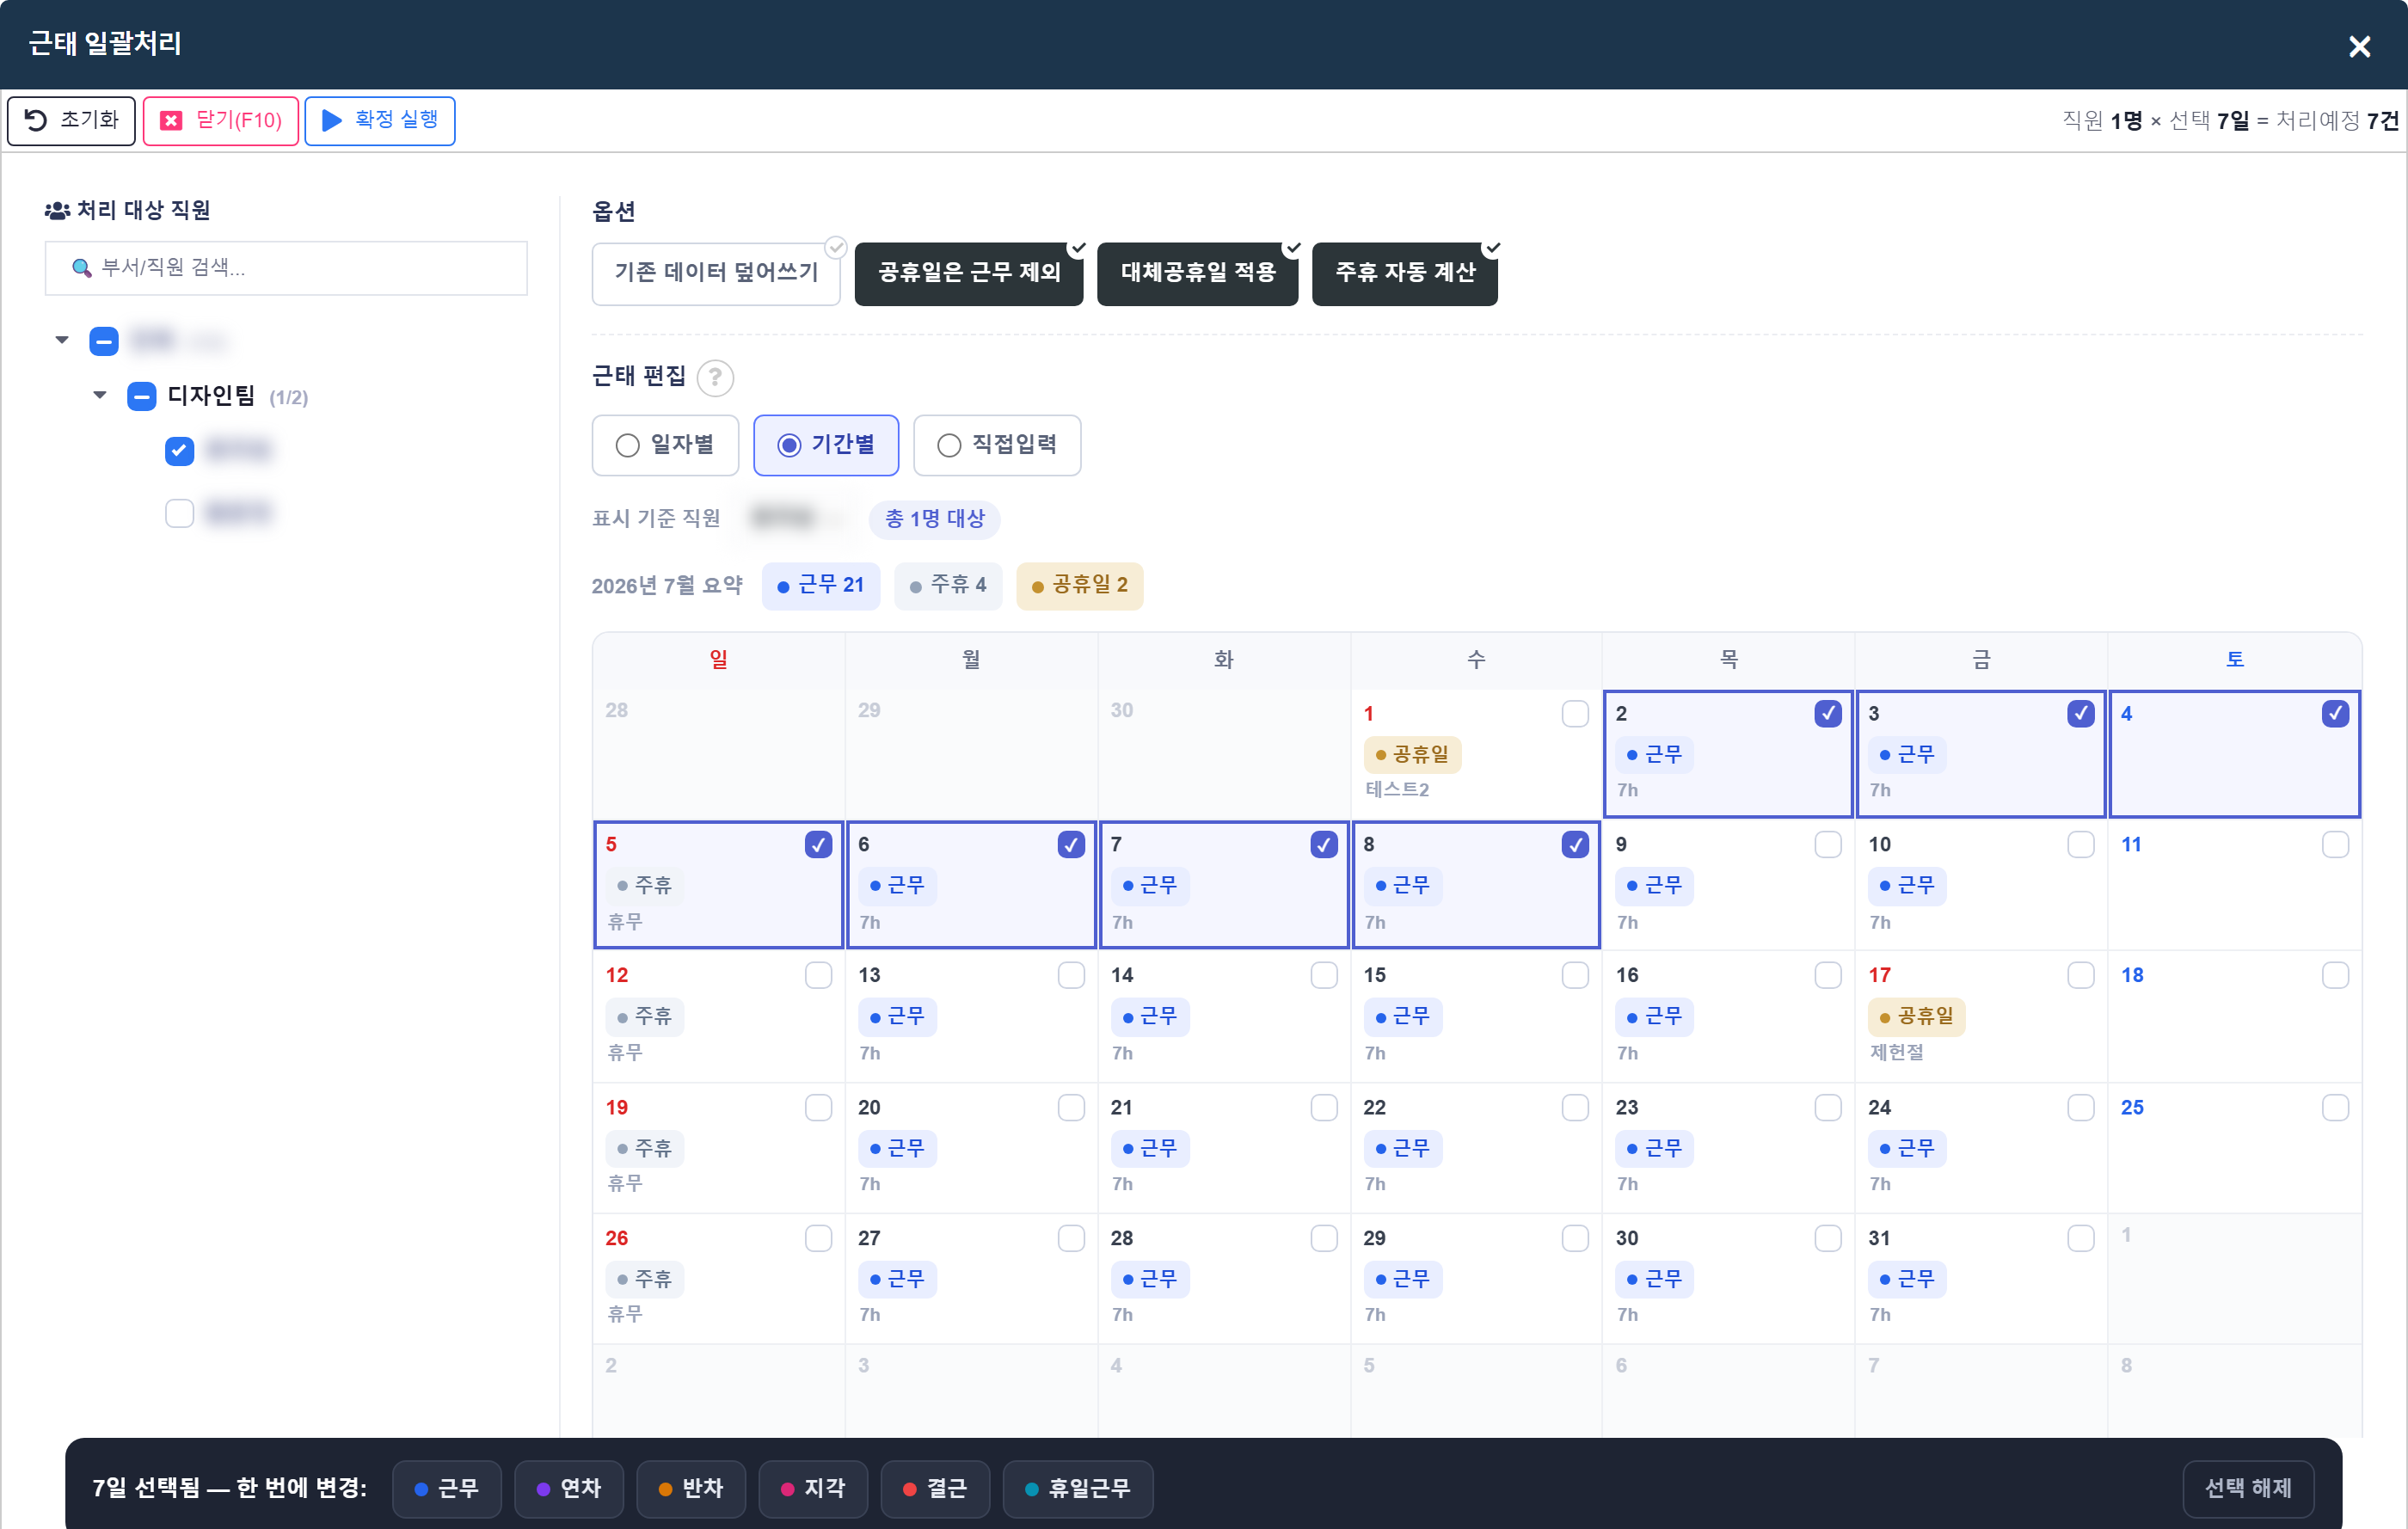Check the day 1 공휴일 checkbox
This screenshot has height=1529, width=2408.
tap(1575, 714)
